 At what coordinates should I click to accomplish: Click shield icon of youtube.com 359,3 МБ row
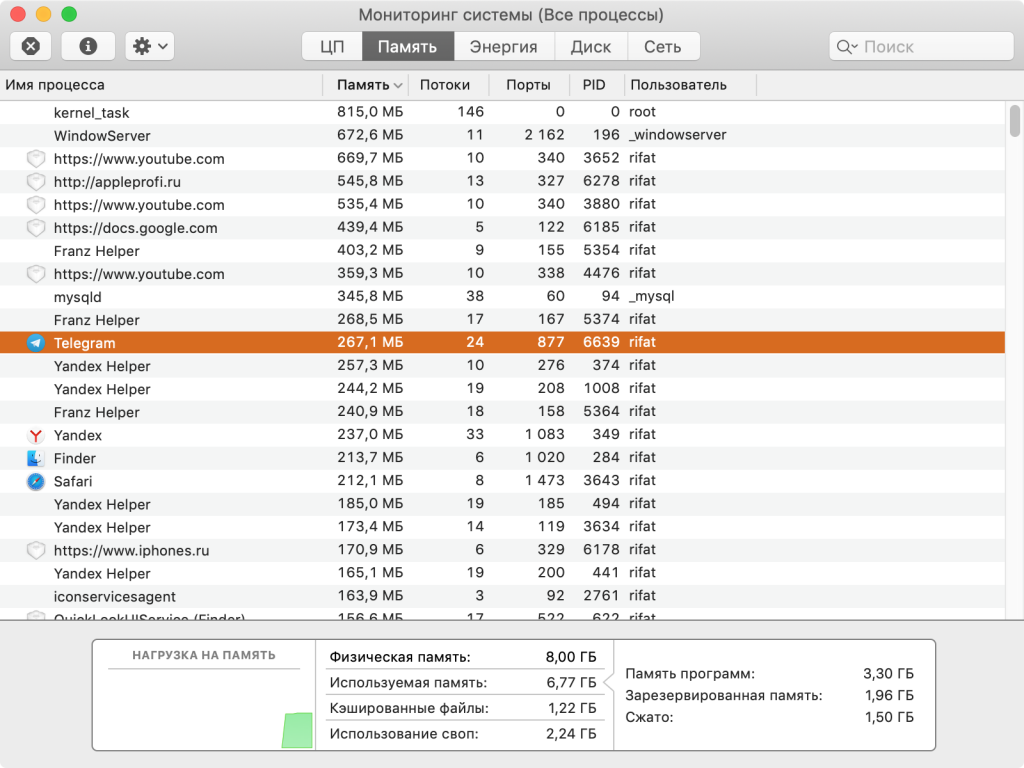(35, 274)
